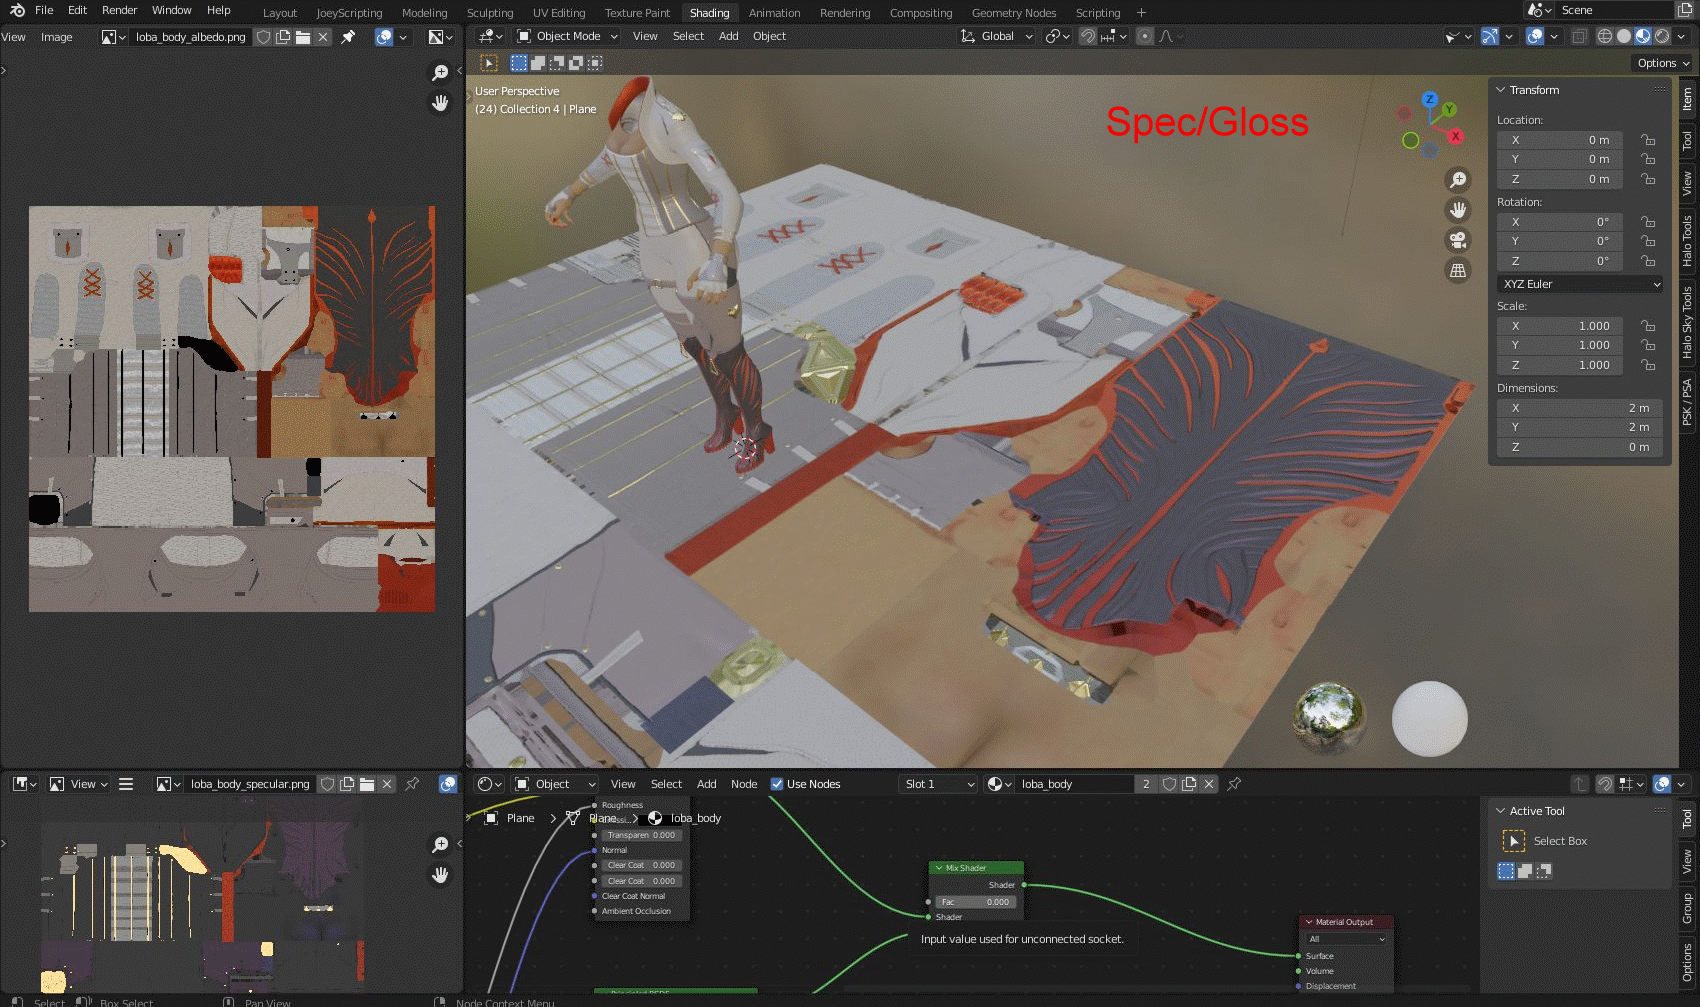This screenshot has height=1007, width=1700.
Task: Toggle the Use Nodes checkbox
Action: coord(778,784)
